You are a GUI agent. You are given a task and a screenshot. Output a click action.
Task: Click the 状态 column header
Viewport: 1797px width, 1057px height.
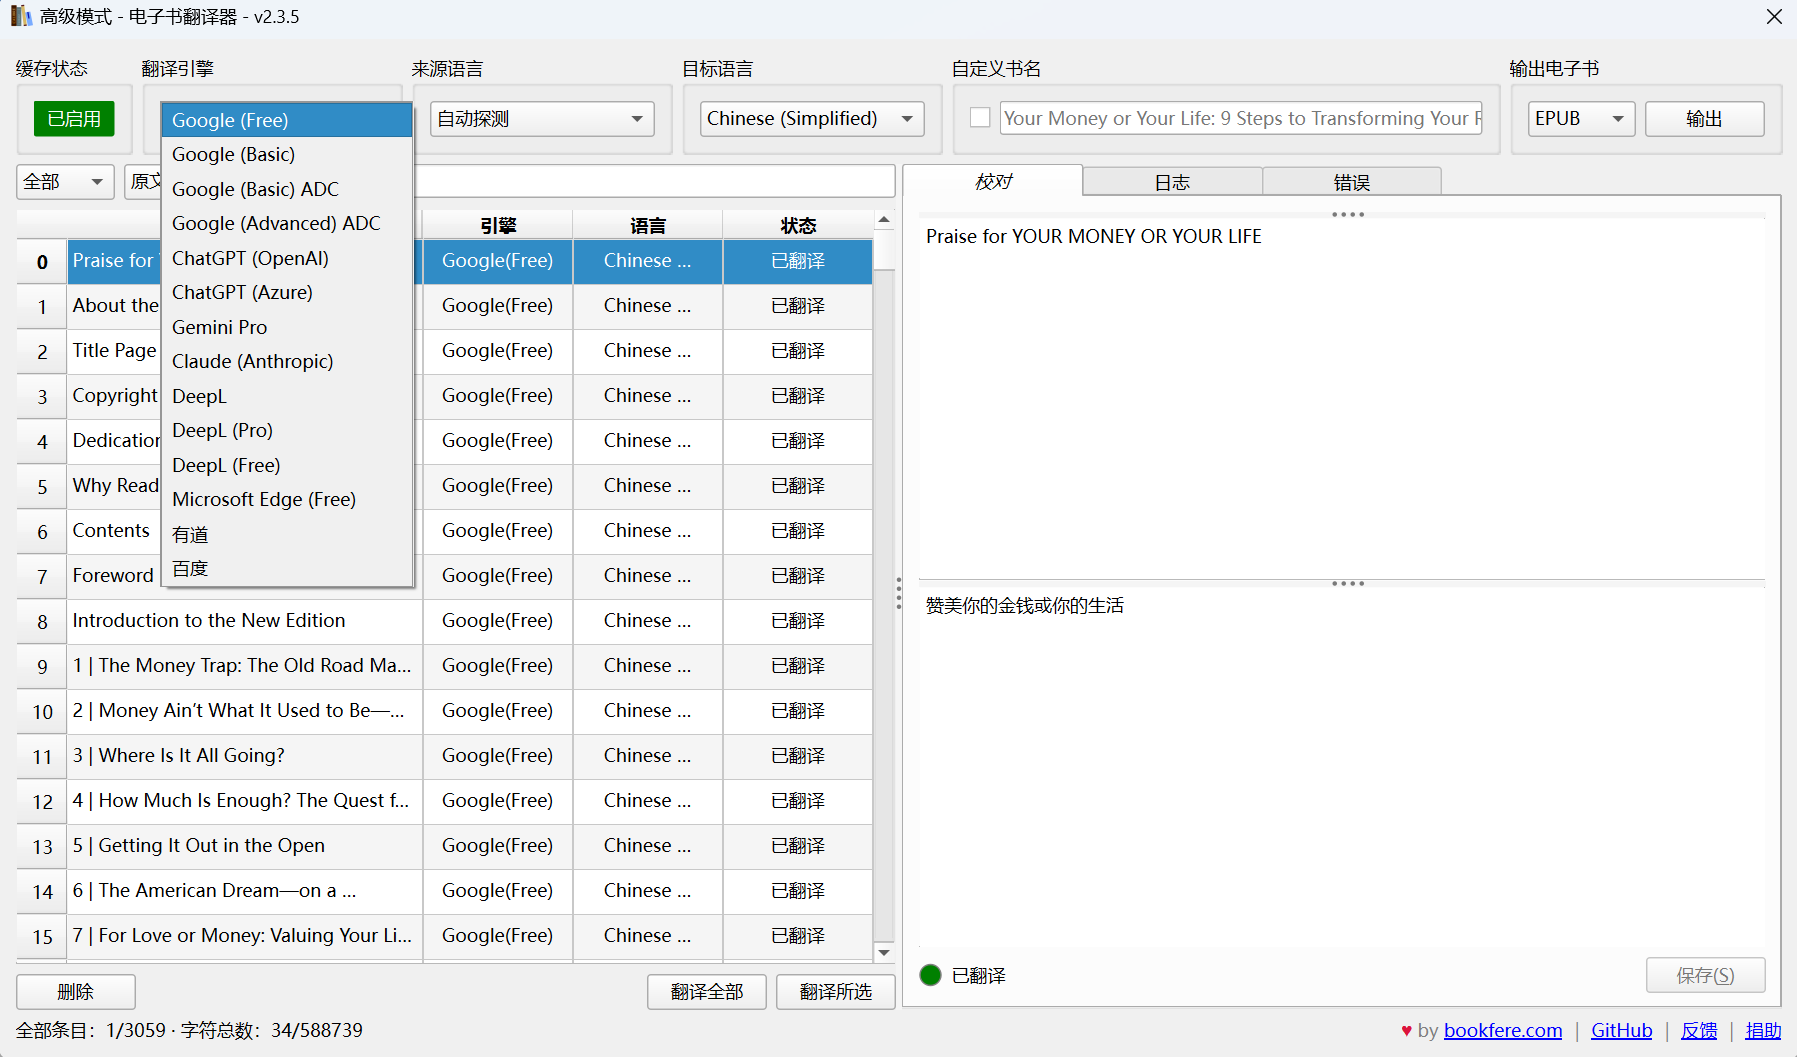pyautogui.click(x=798, y=225)
